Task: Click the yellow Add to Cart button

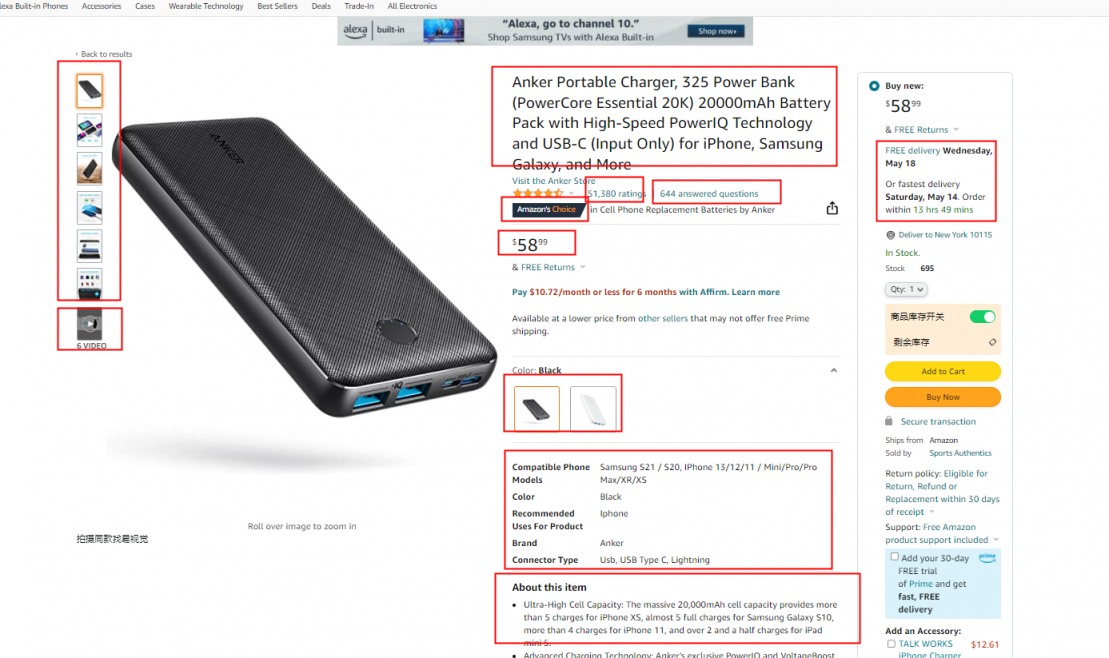Action: tap(943, 371)
